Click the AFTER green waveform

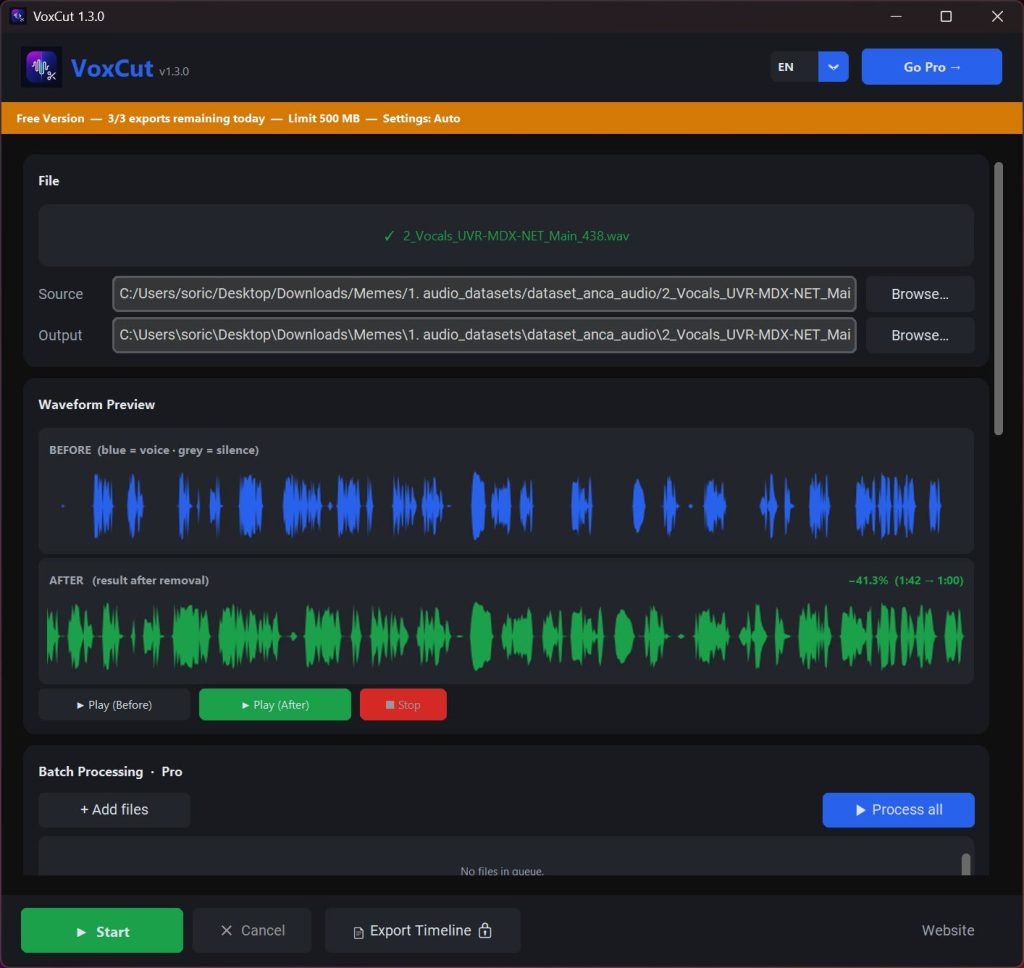tap(506, 636)
